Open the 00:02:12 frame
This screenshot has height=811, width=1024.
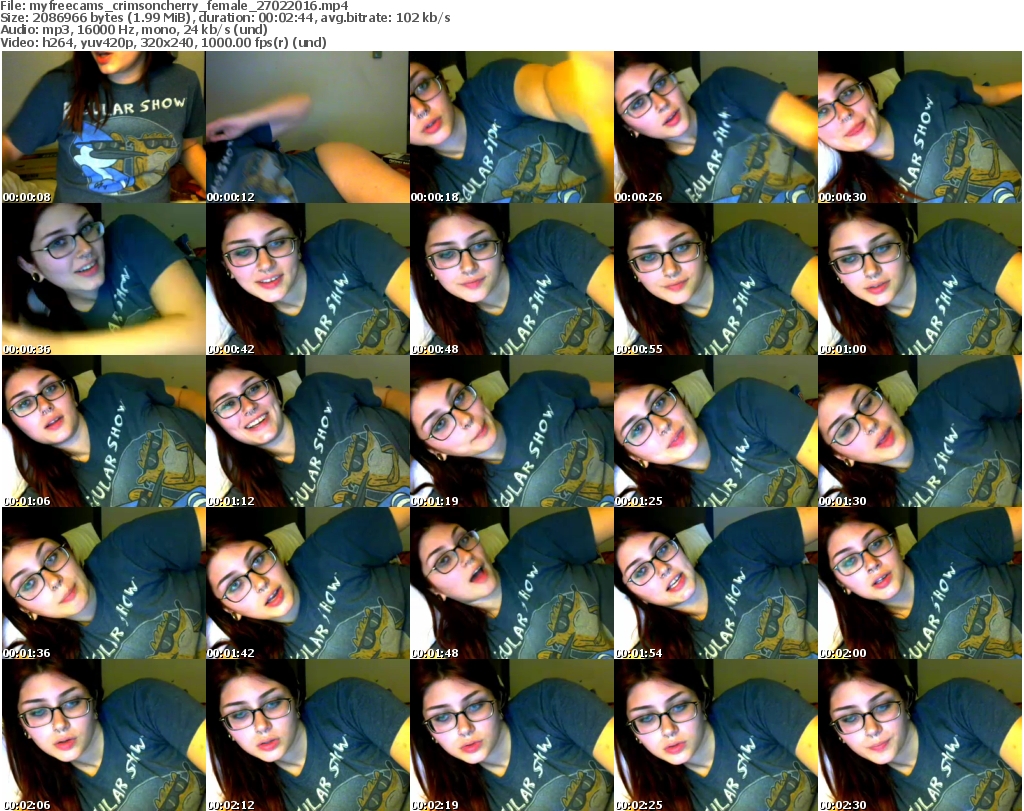(308, 735)
